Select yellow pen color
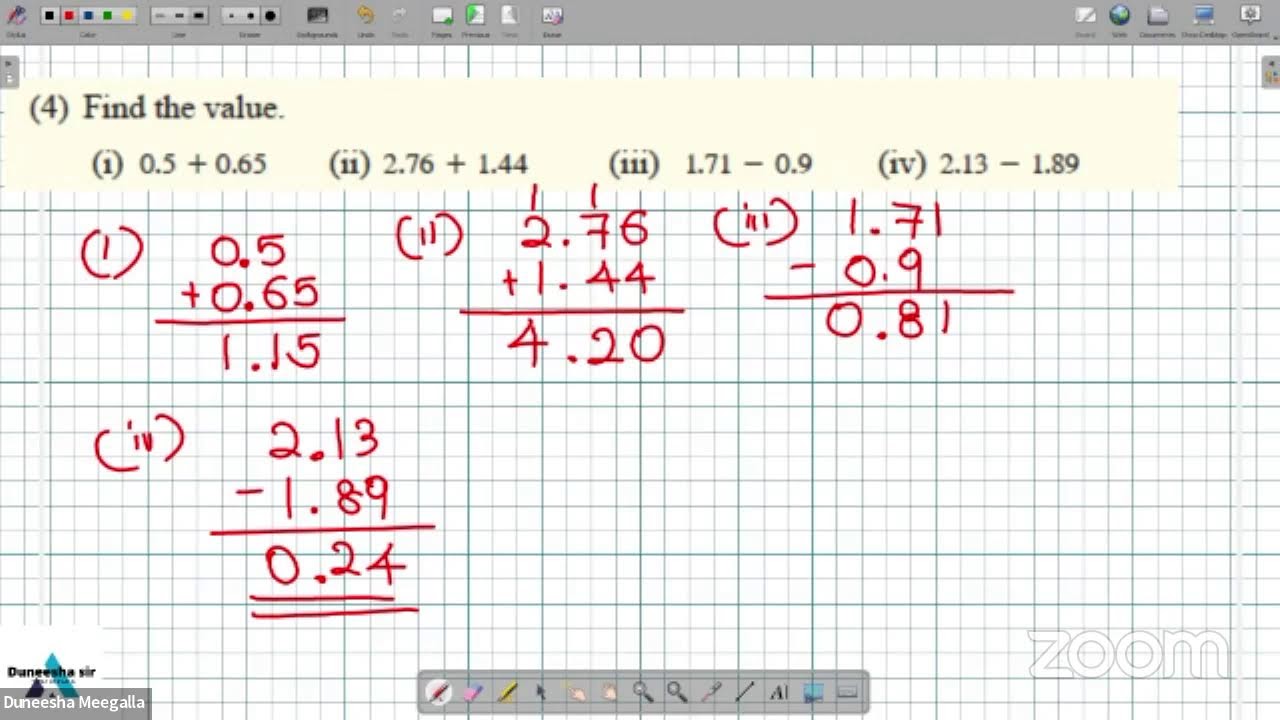The width and height of the screenshot is (1280, 720). pos(126,16)
